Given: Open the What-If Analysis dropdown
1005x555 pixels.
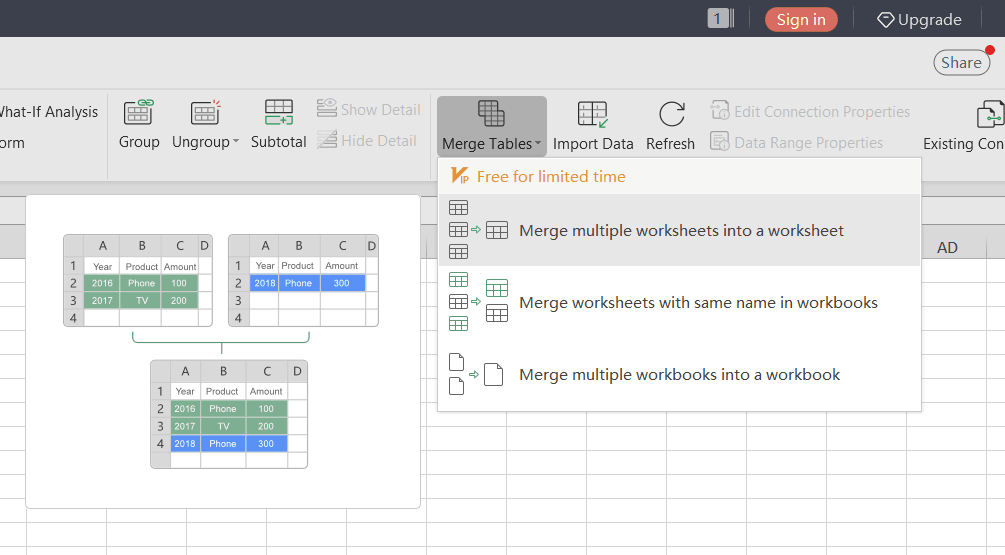Looking at the screenshot, I should [49, 112].
